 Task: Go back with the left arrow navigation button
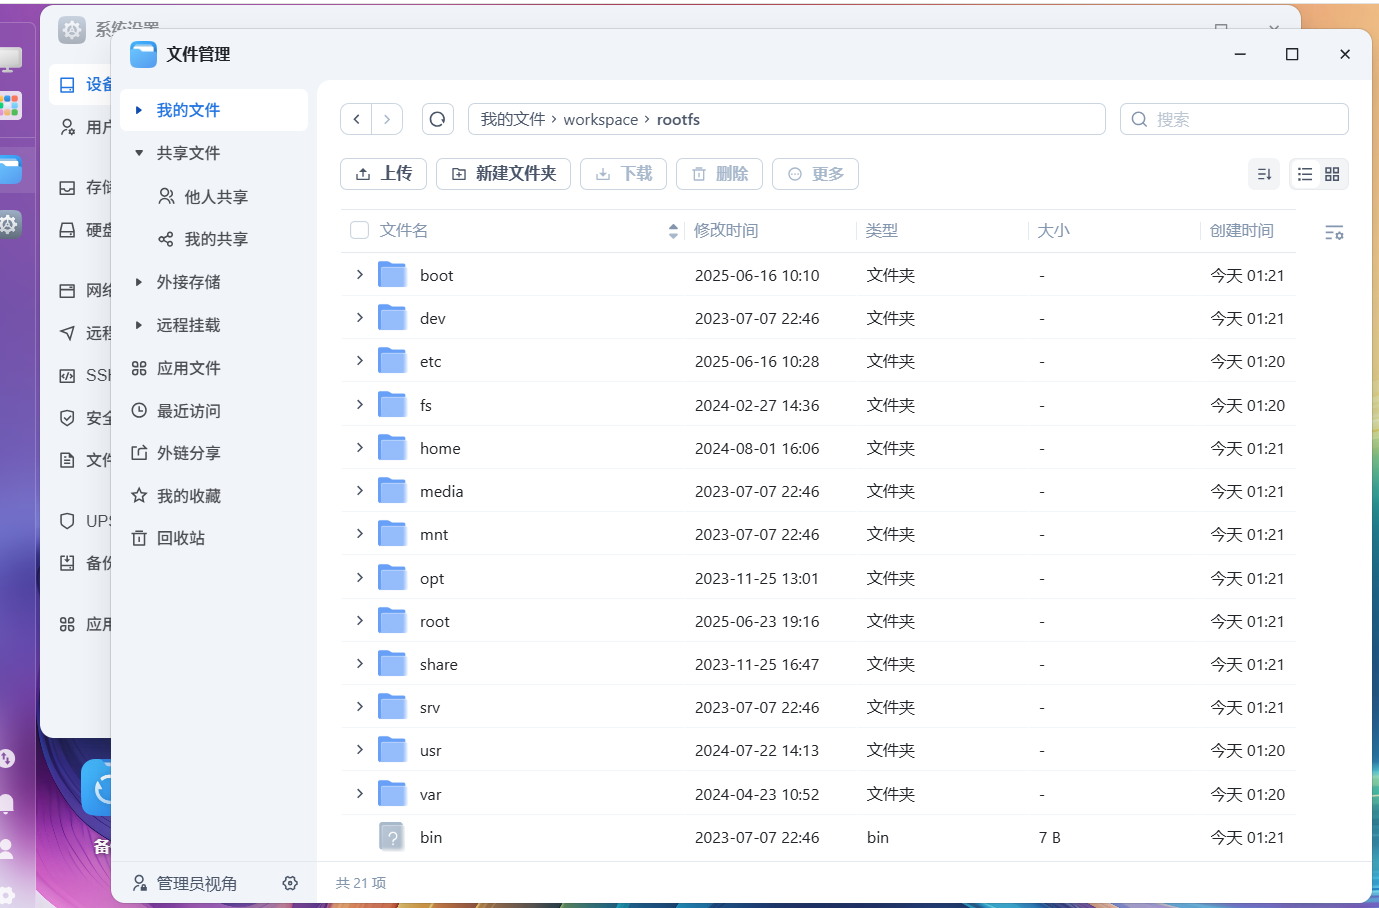[x=356, y=119]
